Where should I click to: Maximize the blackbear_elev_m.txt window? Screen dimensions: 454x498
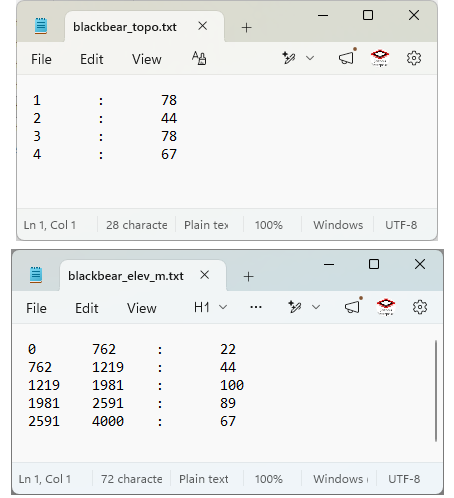374,264
